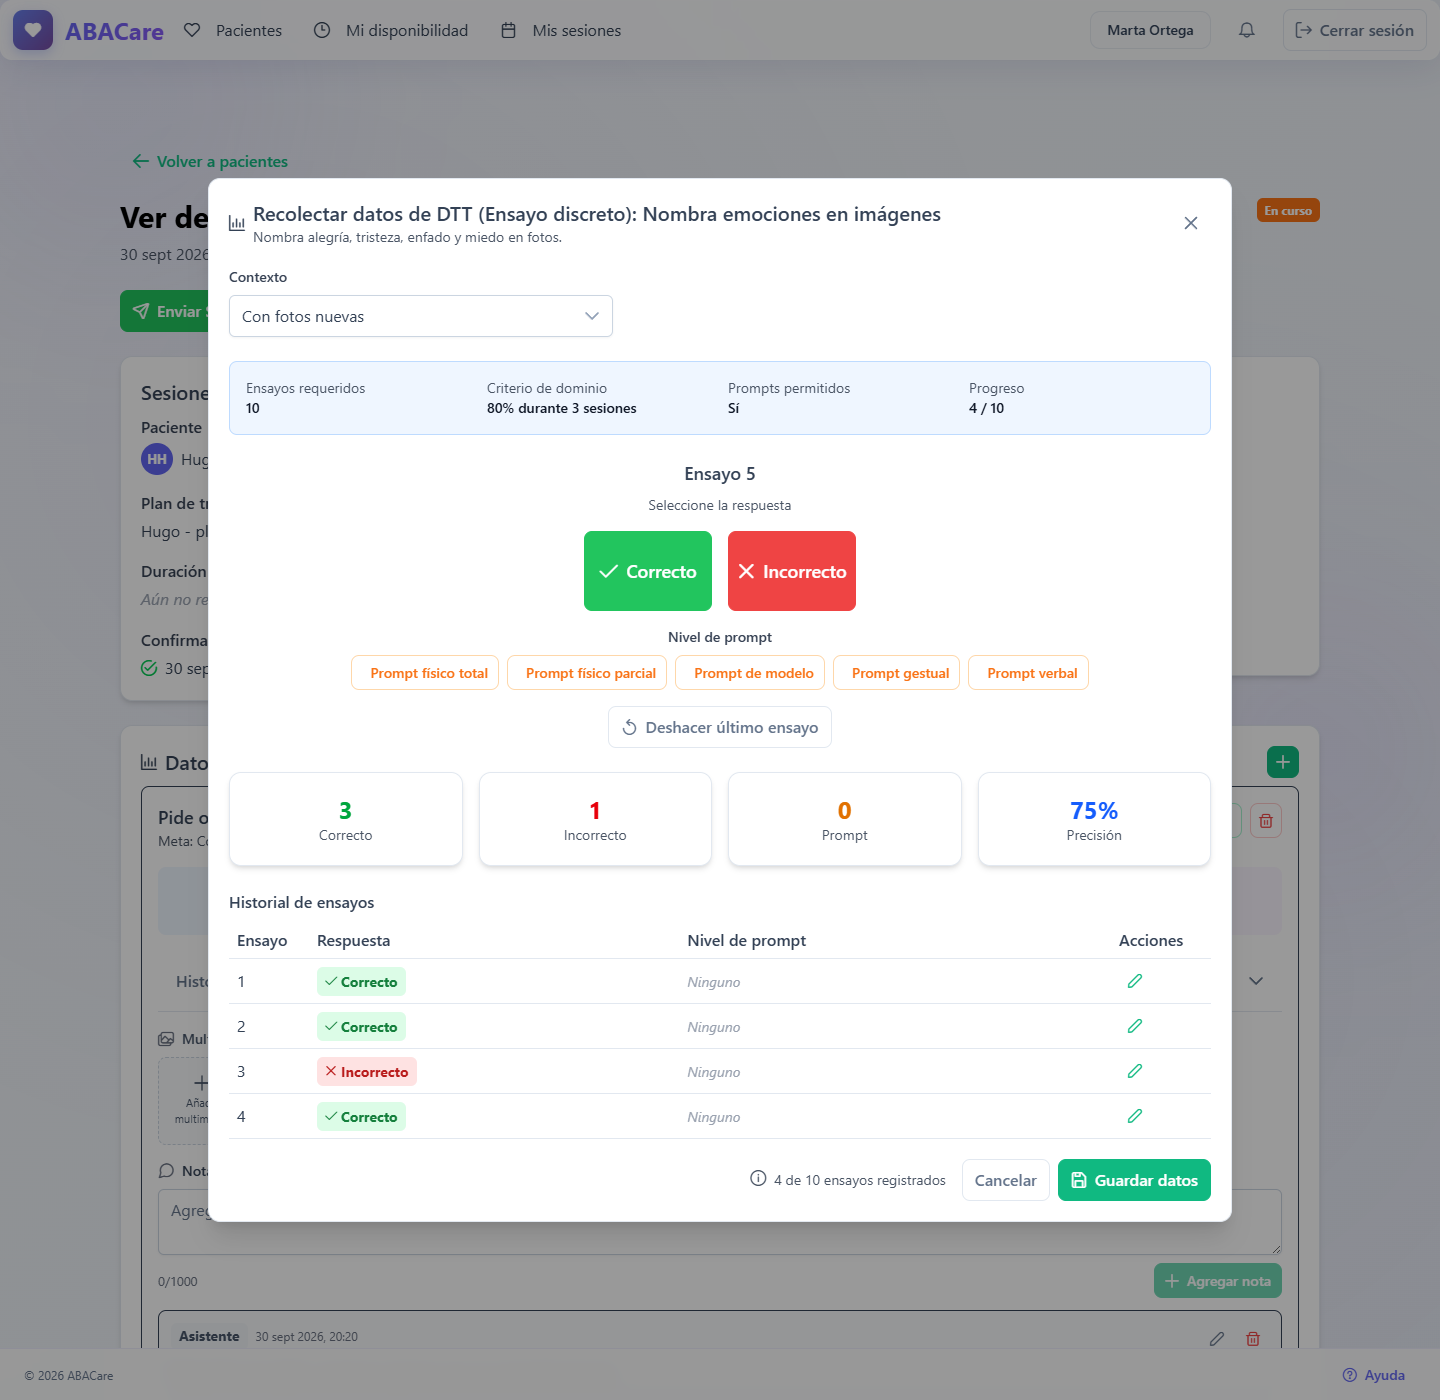This screenshot has height=1400, width=1440.
Task: Click the red trash icon on goal card
Action: (1266, 821)
